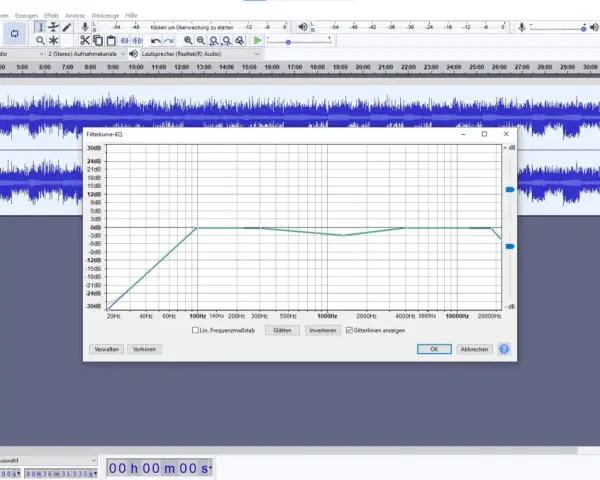Click the playback speed slider knob
Image resolution: width=600 pixels, height=480 pixels.
(288, 42)
